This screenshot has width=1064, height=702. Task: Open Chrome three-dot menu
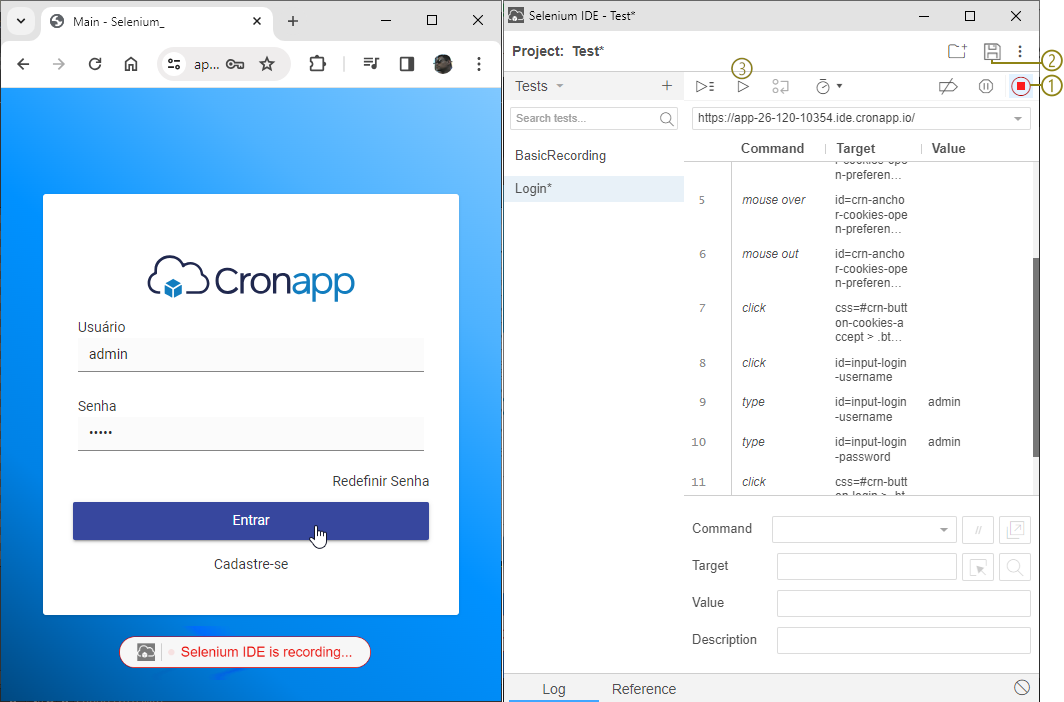[x=479, y=64]
